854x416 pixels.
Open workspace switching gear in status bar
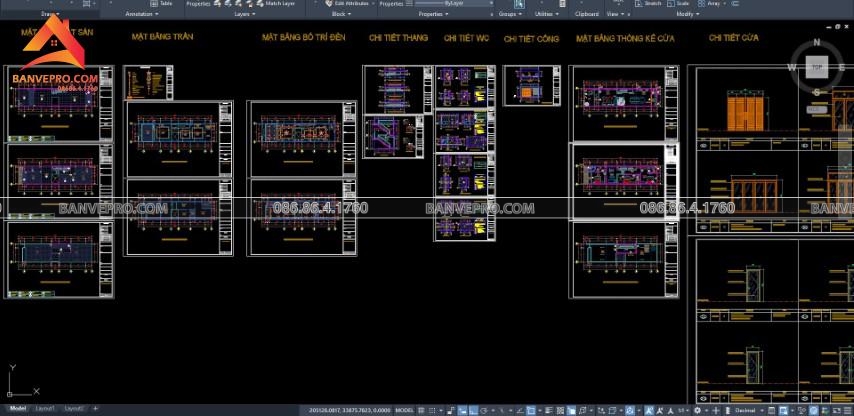tap(697, 410)
